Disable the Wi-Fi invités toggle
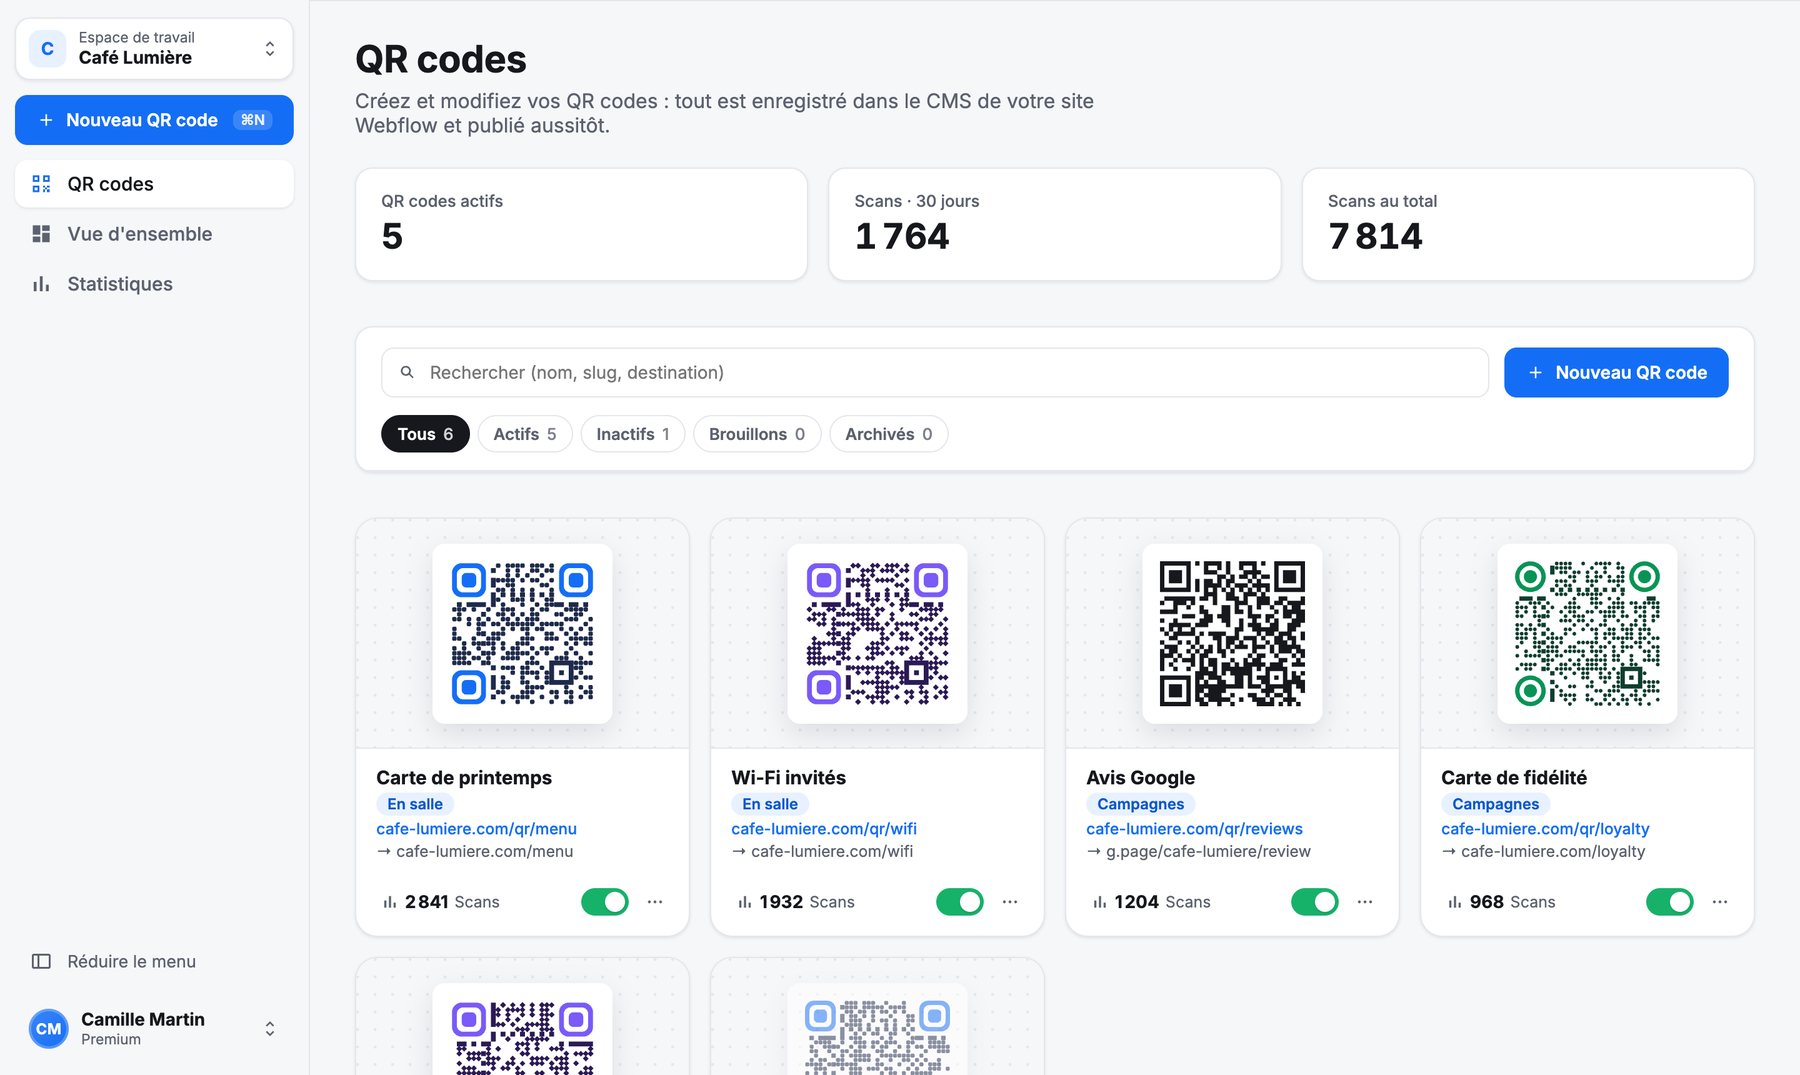1800x1075 pixels. (960, 902)
